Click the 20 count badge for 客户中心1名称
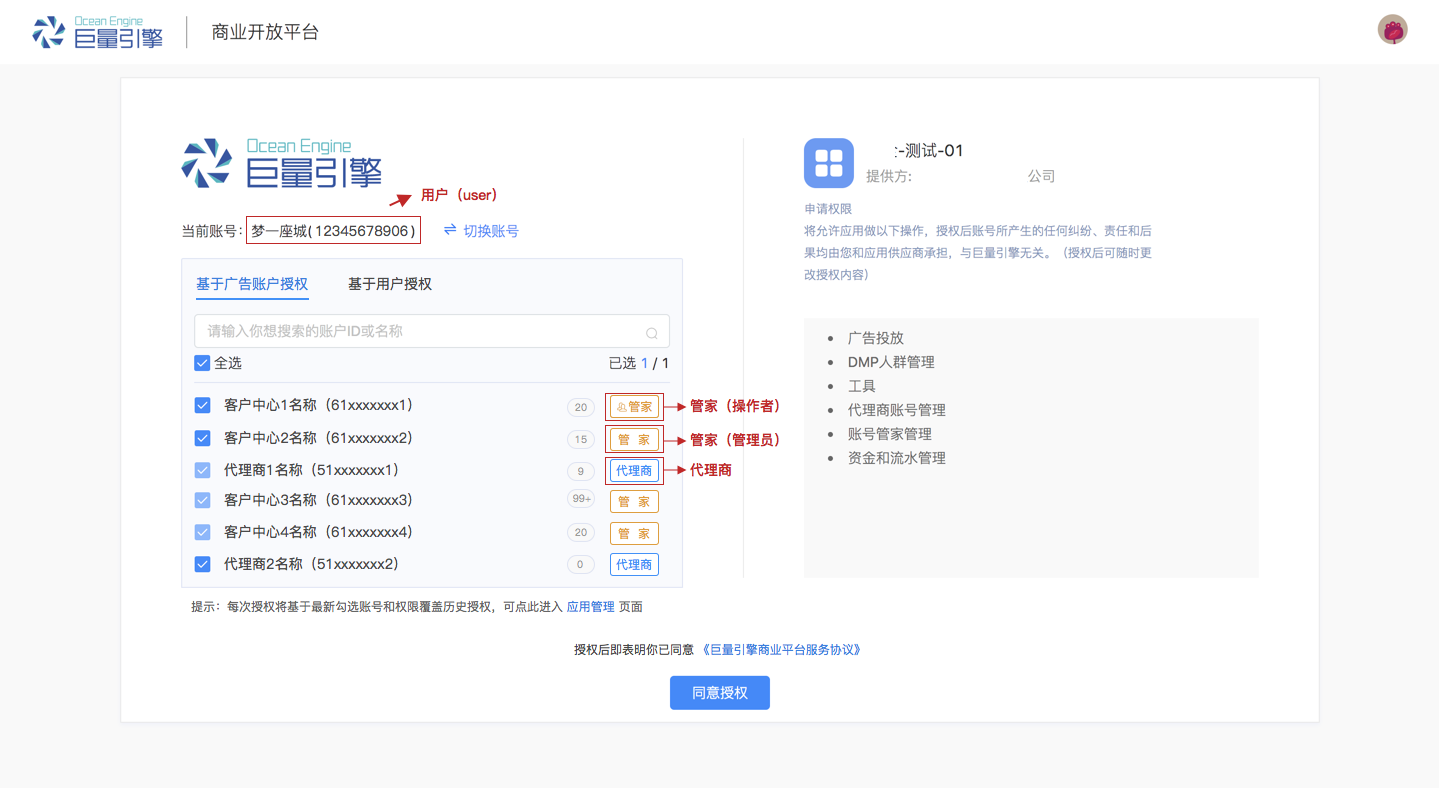 581,407
